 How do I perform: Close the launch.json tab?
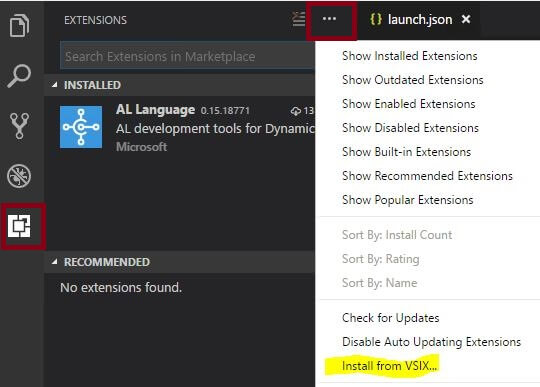tap(466, 19)
